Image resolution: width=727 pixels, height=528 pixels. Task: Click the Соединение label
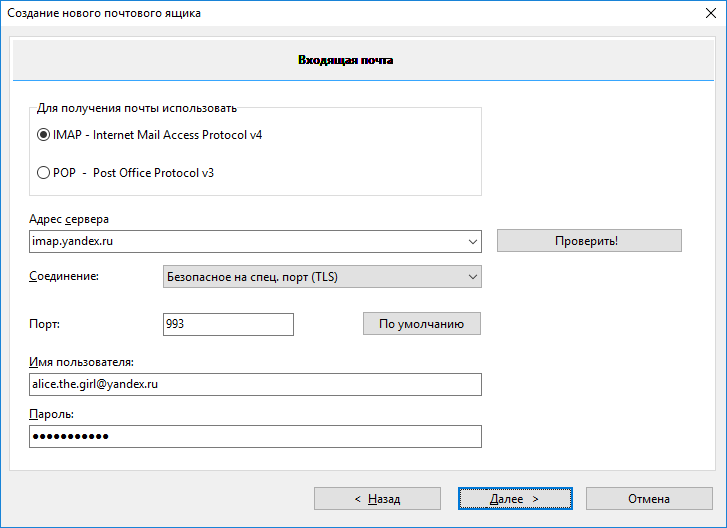(x=64, y=276)
